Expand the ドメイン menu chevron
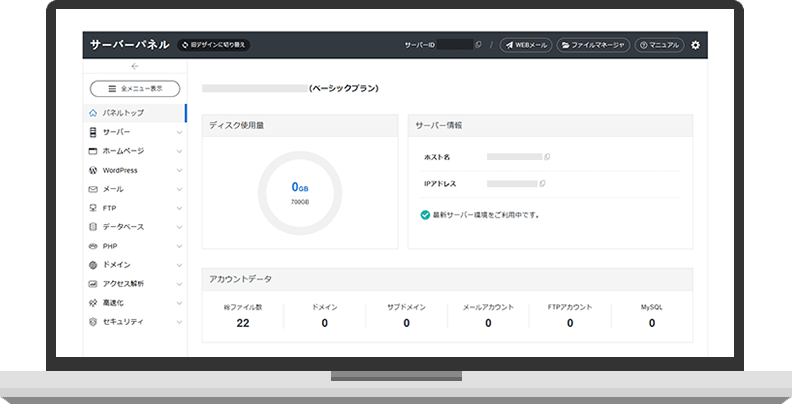Image resolution: width=792 pixels, height=404 pixels. pos(179,265)
